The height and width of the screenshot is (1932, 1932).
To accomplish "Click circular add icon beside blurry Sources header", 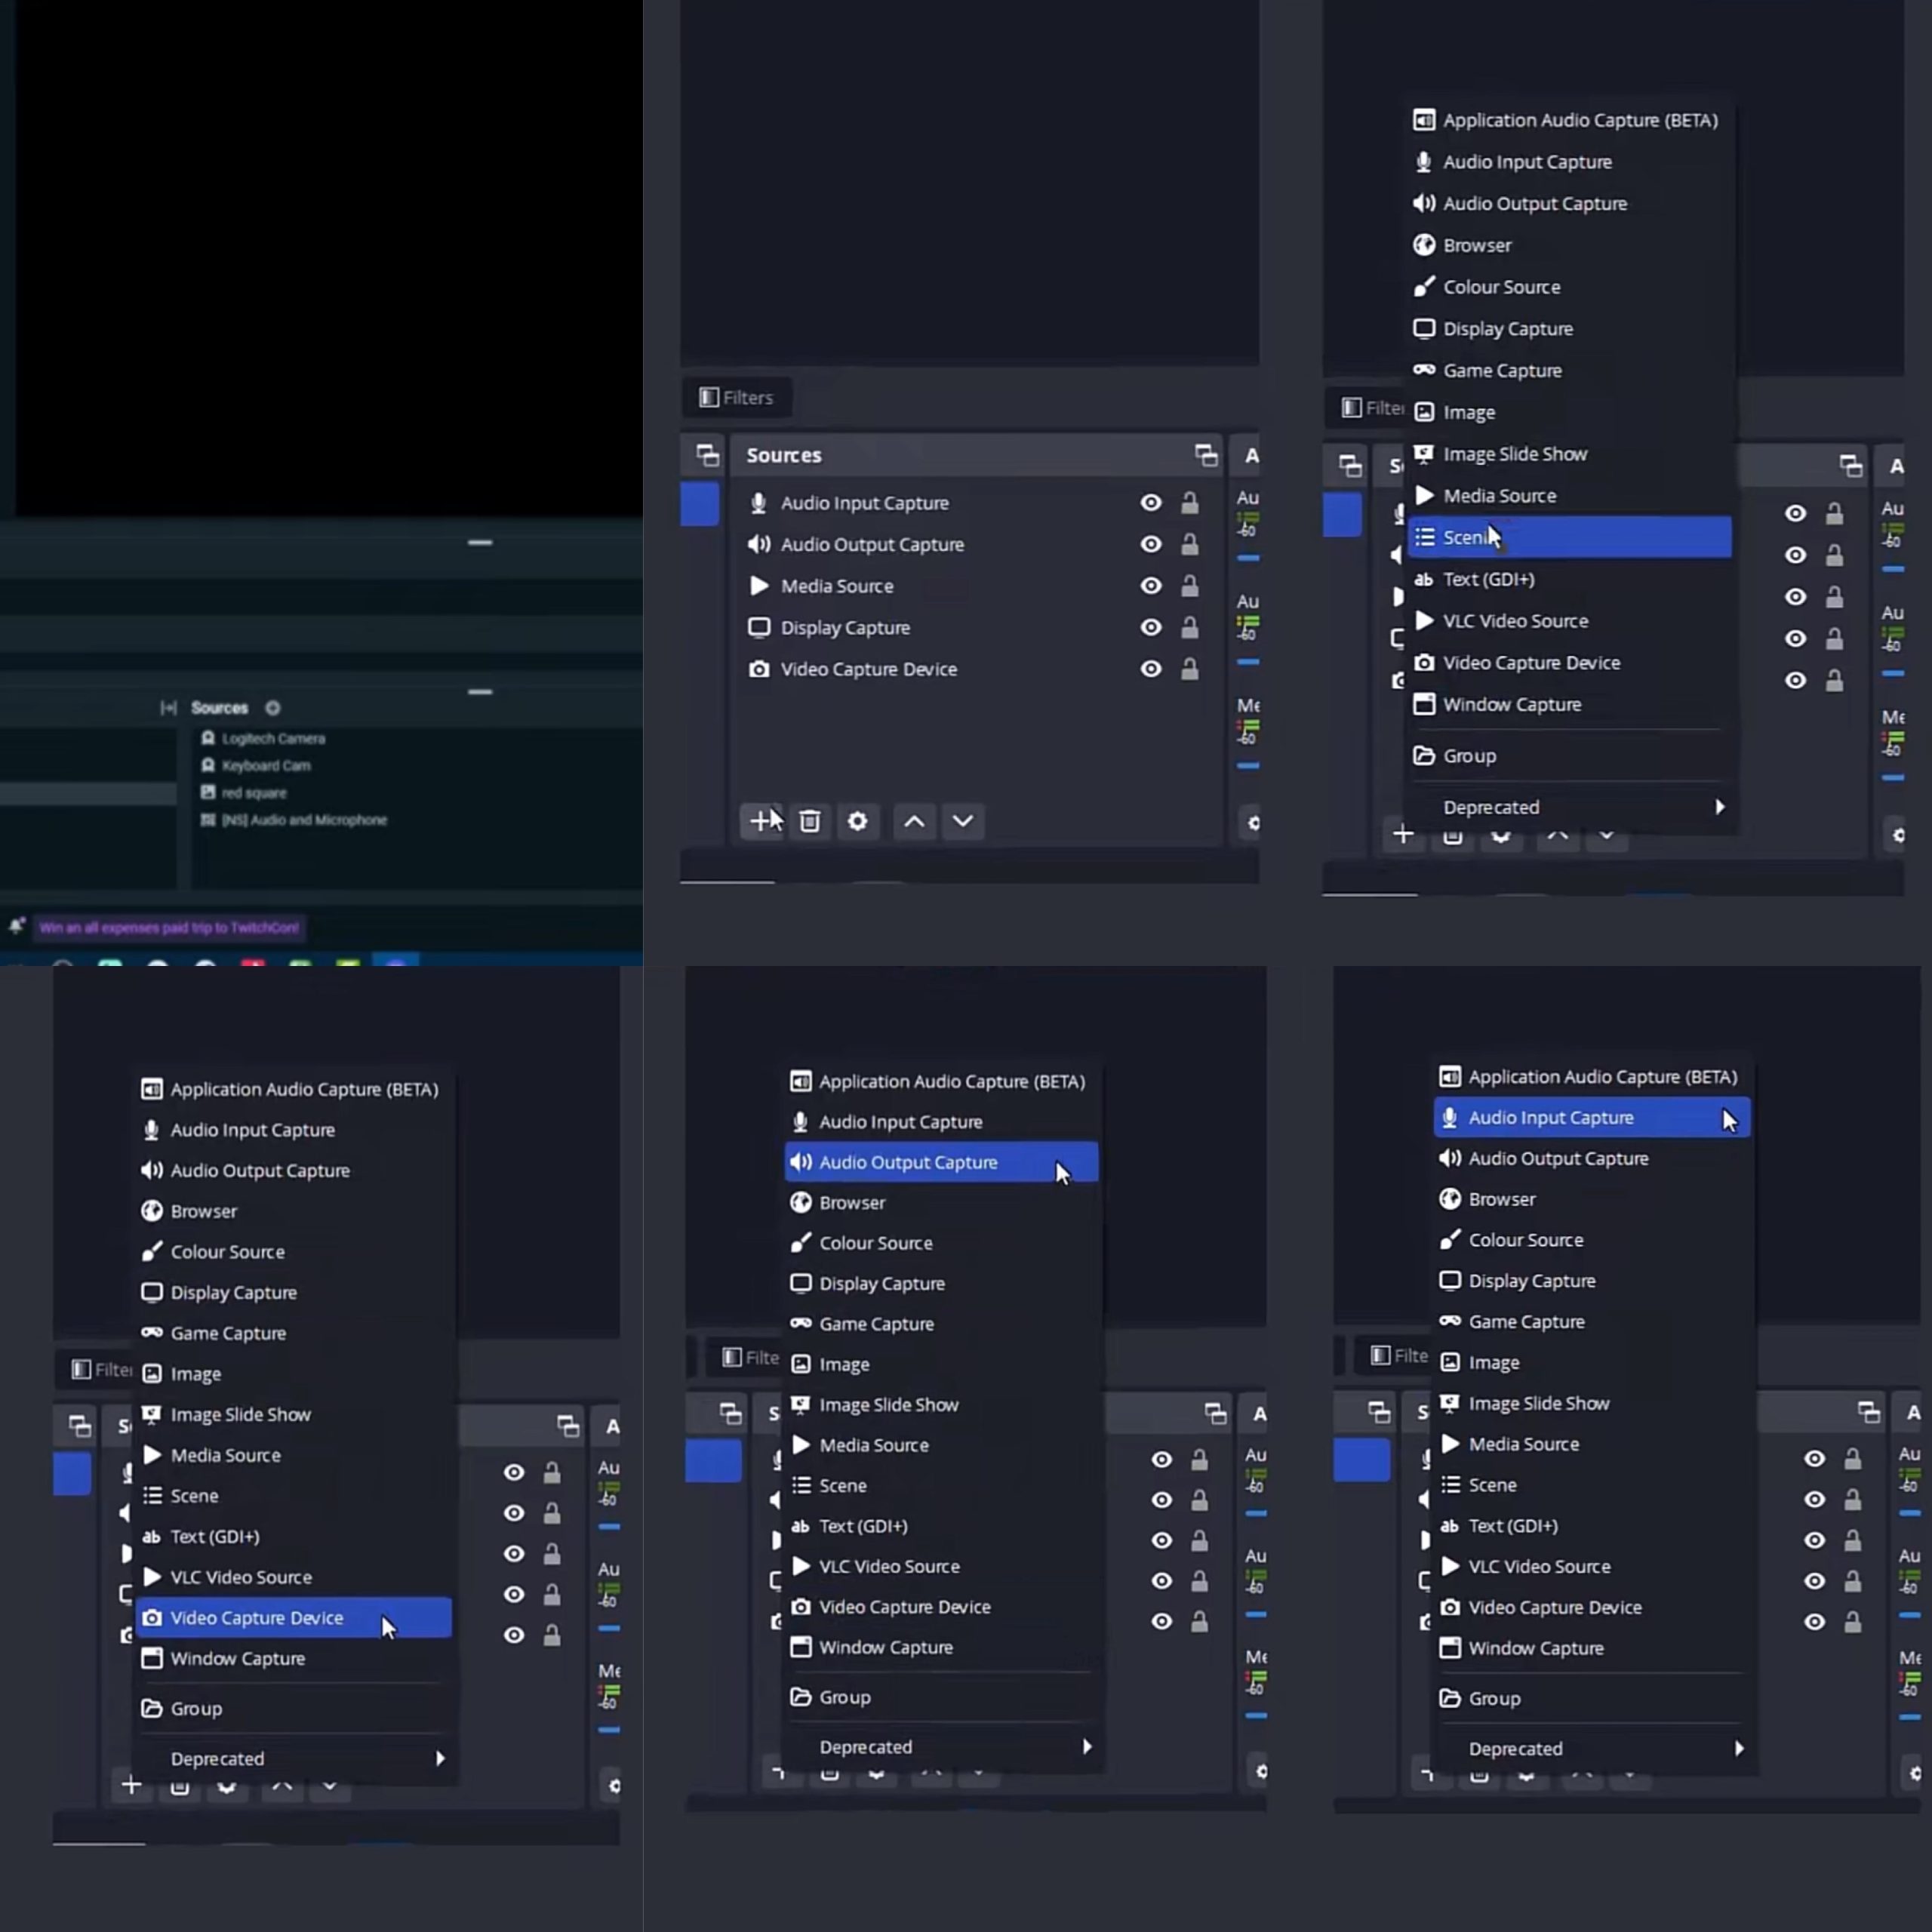I will click(272, 708).
